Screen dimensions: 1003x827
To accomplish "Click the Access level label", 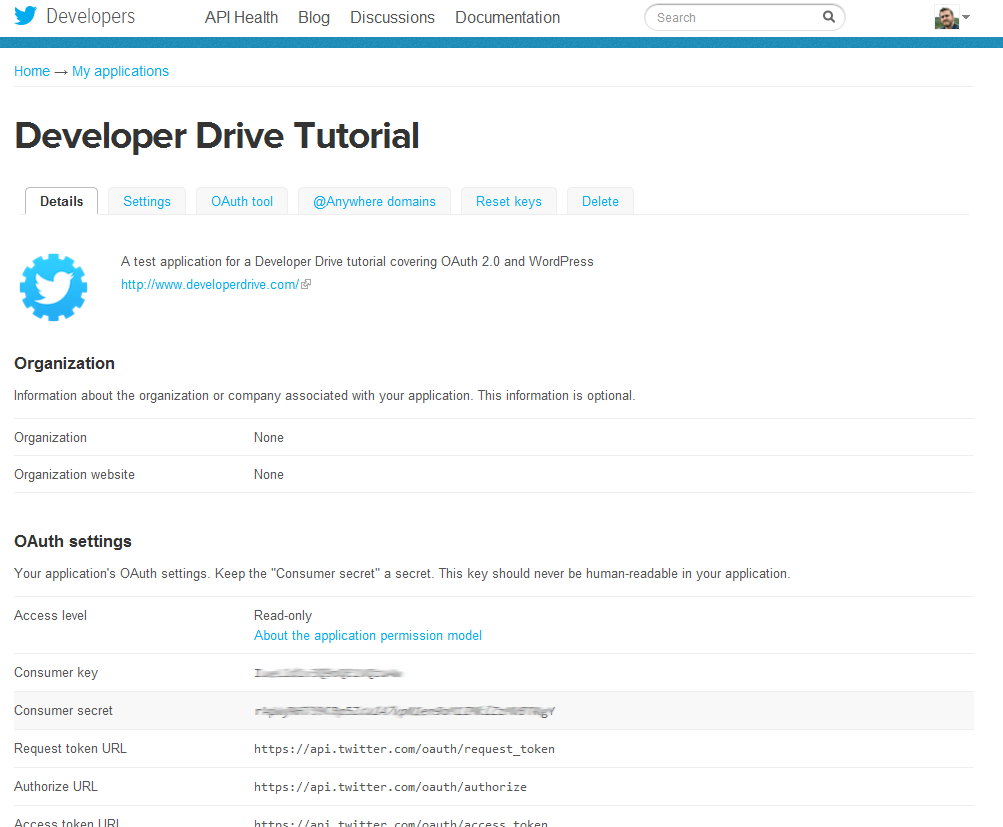I will 51,615.
